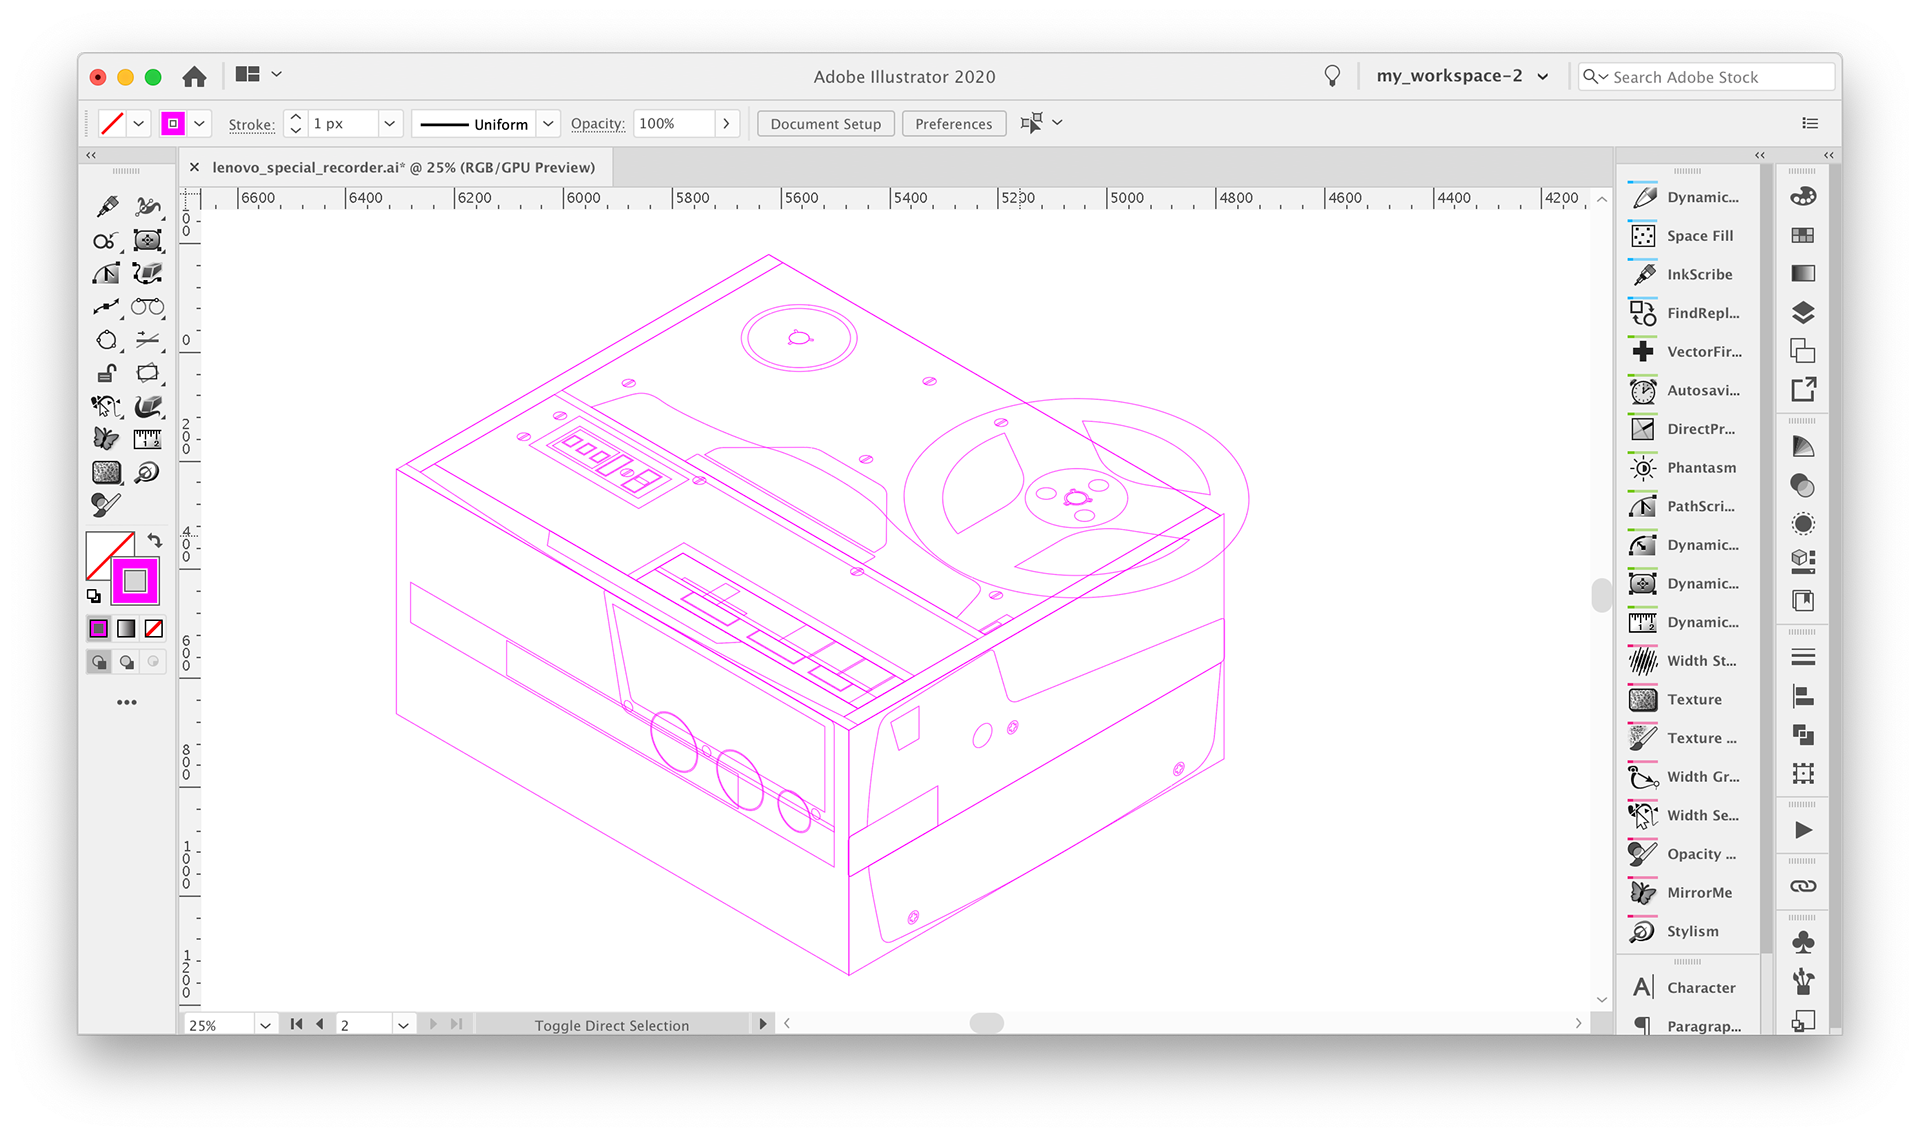Select the MirrorMe butterfly tool
Viewport: 1920px width, 1137px height.
point(106,438)
